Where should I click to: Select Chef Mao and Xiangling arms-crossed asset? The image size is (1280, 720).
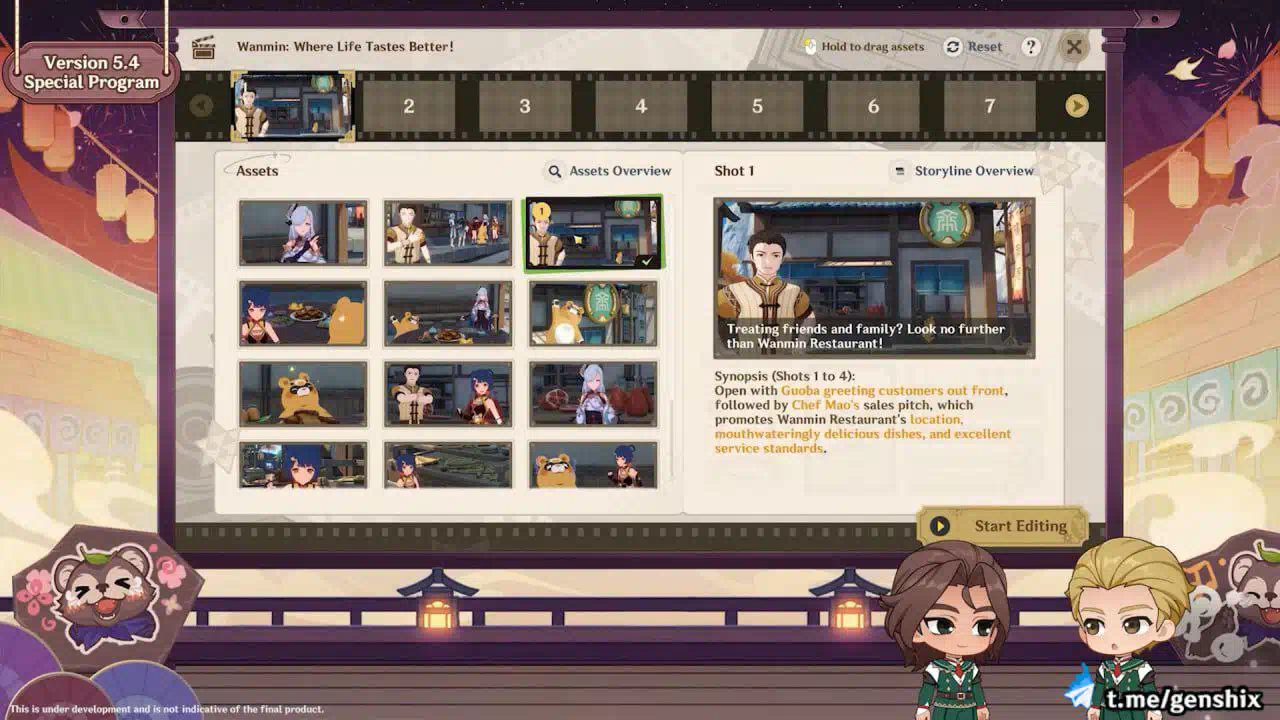[x=448, y=394]
